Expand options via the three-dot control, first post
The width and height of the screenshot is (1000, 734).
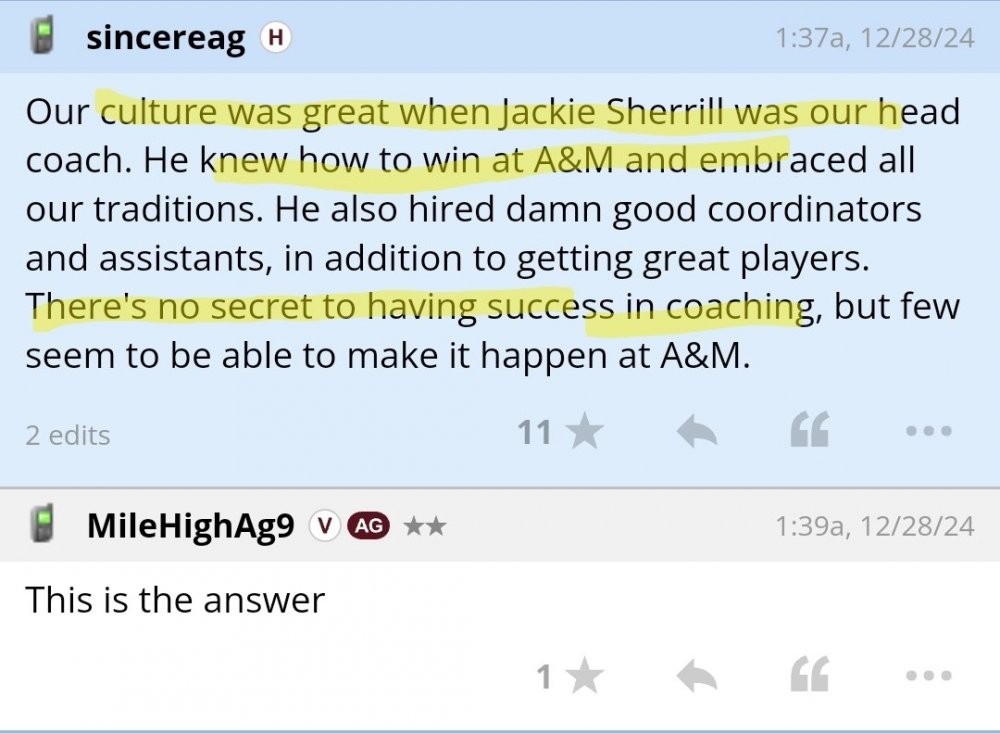(928, 431)
